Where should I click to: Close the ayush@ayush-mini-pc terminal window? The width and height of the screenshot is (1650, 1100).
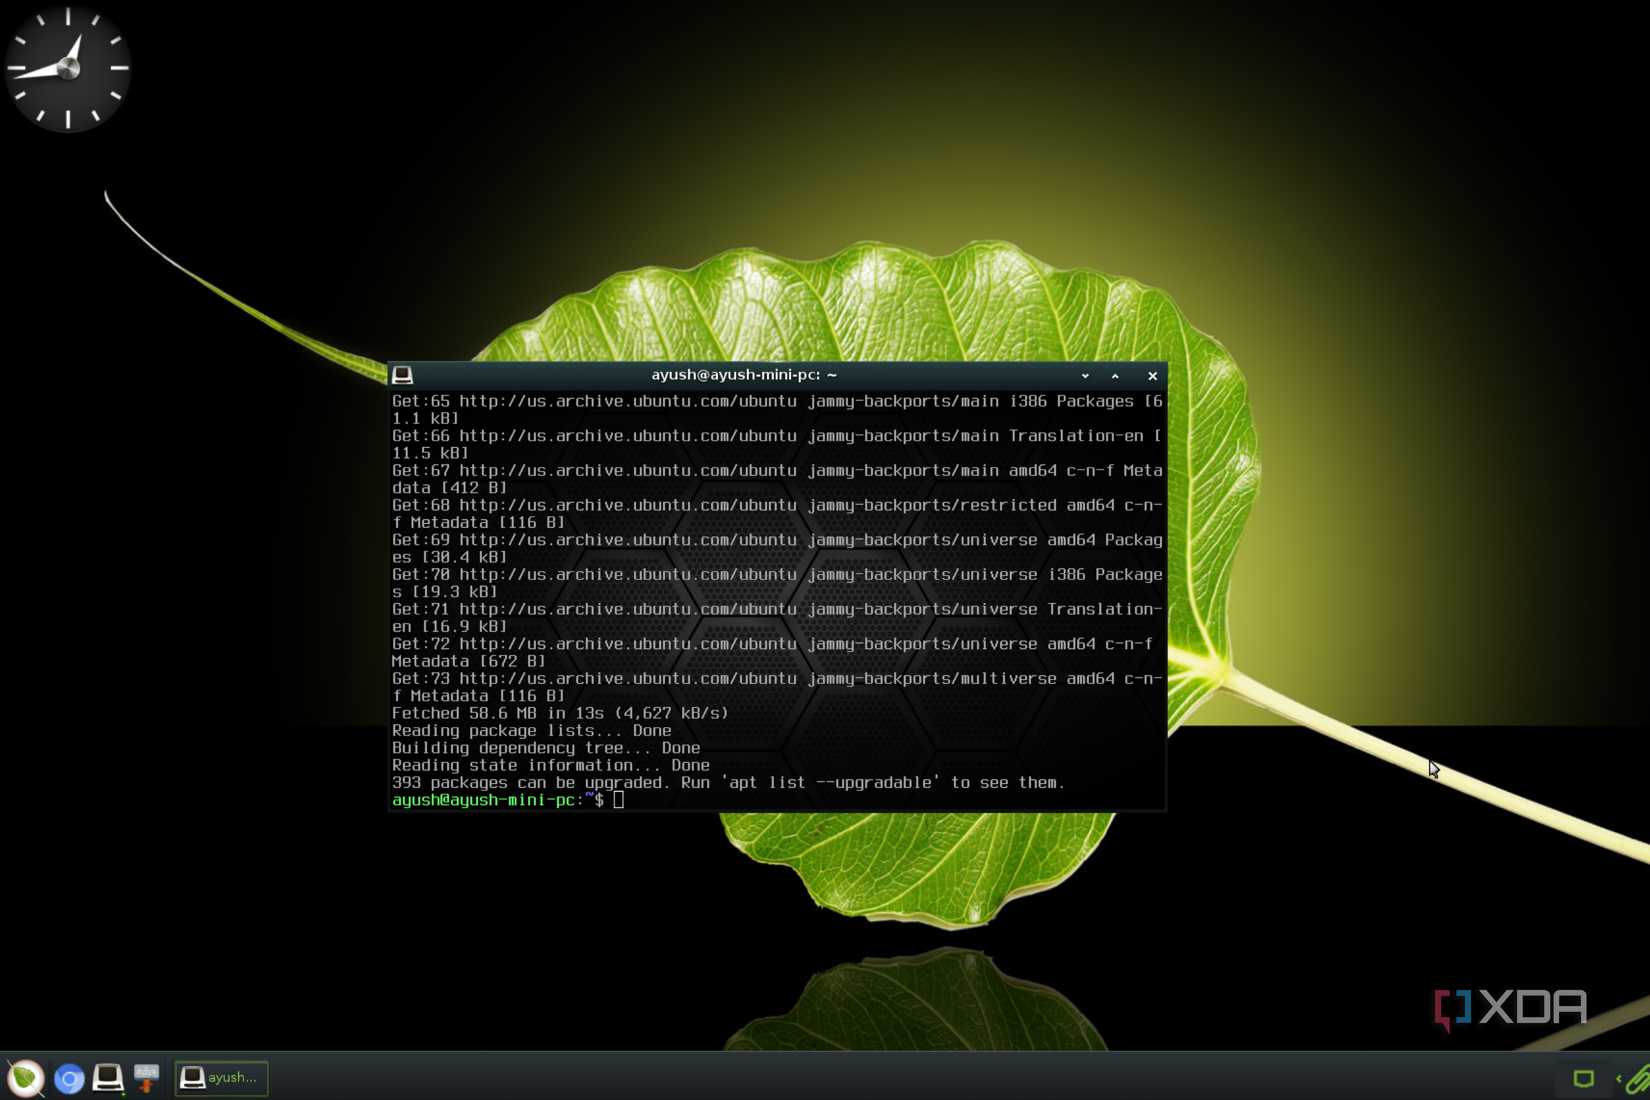[1152, 376]
